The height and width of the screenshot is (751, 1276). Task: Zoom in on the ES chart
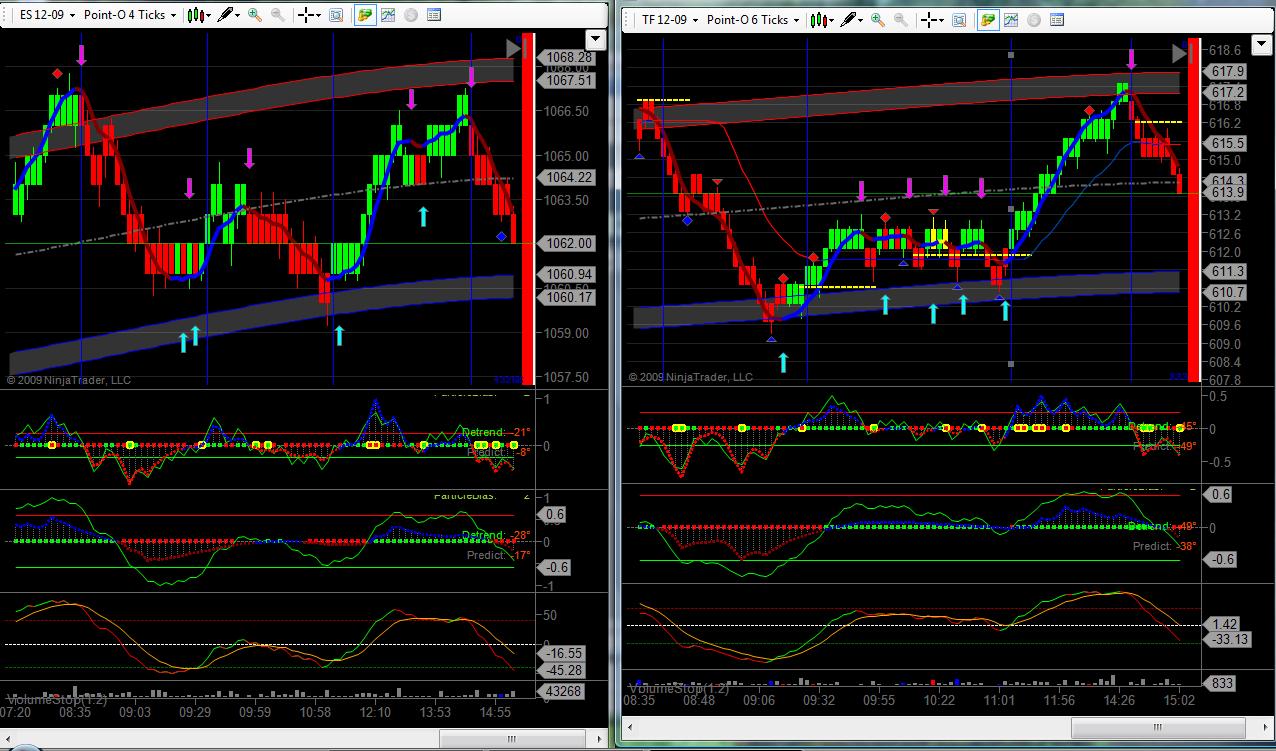[x=255, y=15]
